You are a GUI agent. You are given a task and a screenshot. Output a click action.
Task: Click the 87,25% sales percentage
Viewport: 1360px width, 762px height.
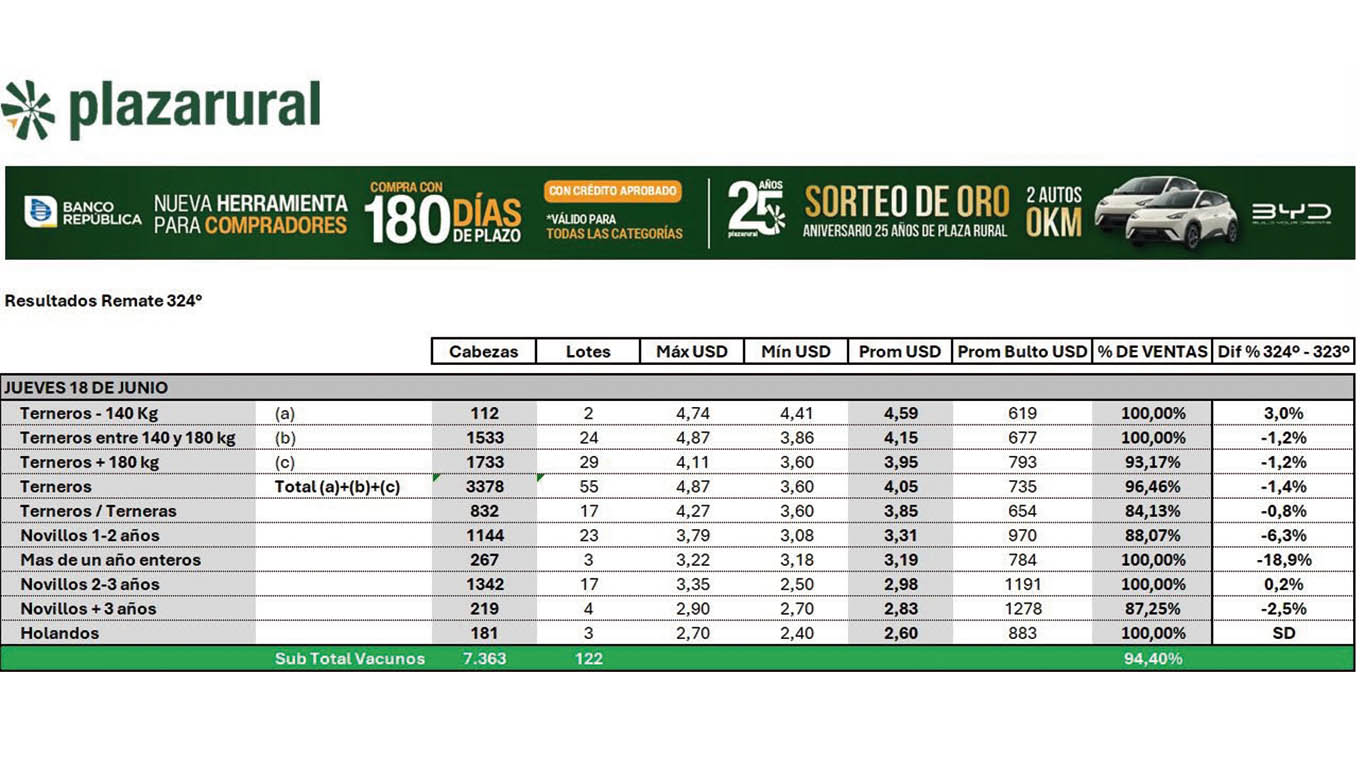(1152, 608)
